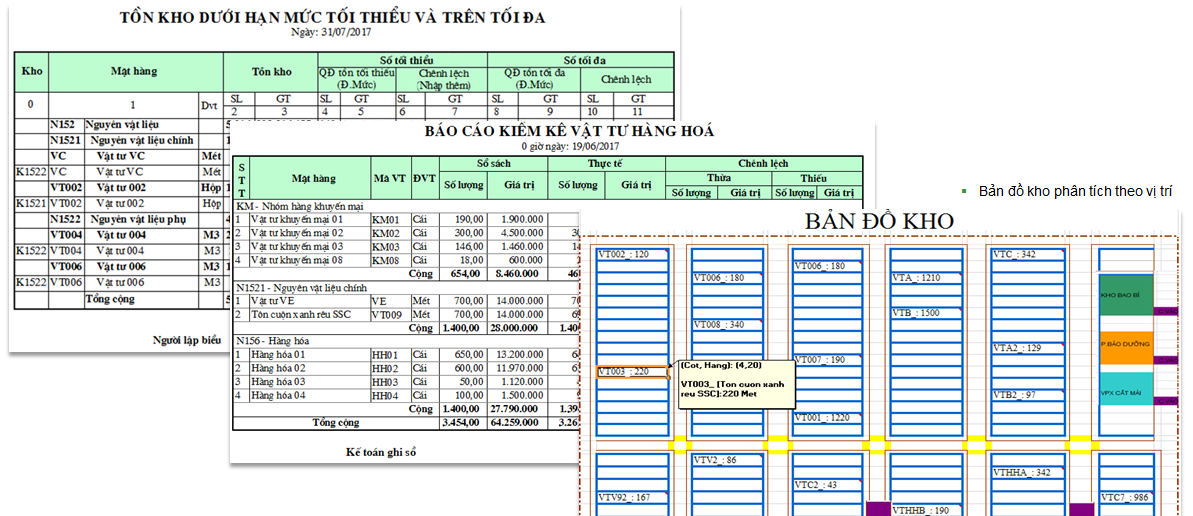1193x516 pixels.
Task: Select 'N1521 - Nguyên vật liệu chính' group in inventory report
Action: pos(303,288)
